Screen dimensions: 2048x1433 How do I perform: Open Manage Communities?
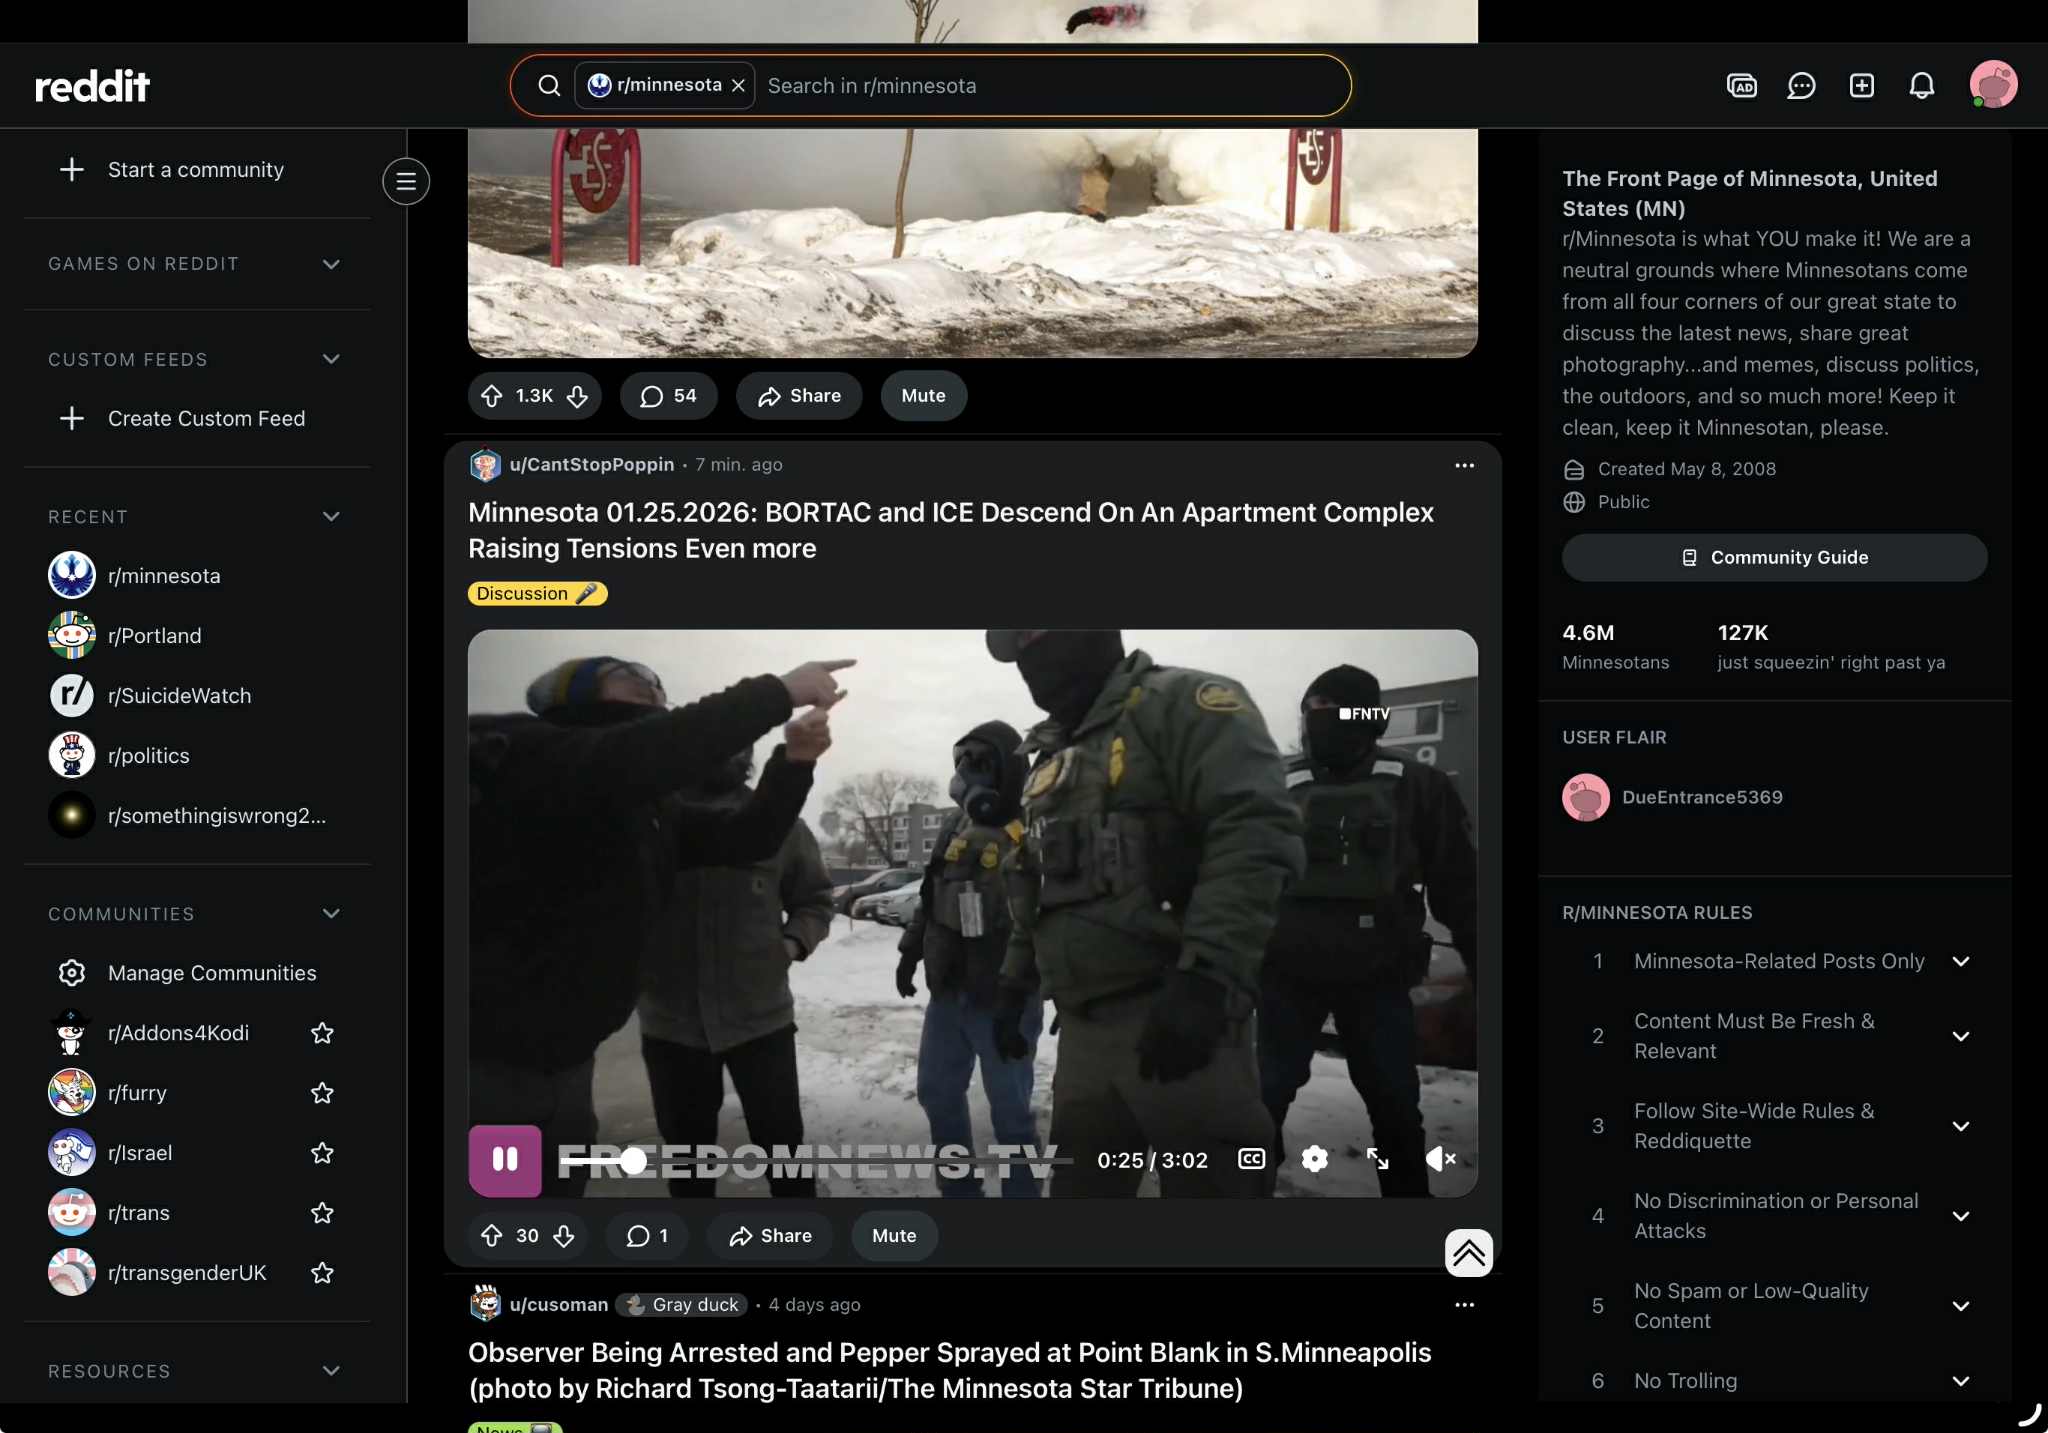tap(212, 973)
